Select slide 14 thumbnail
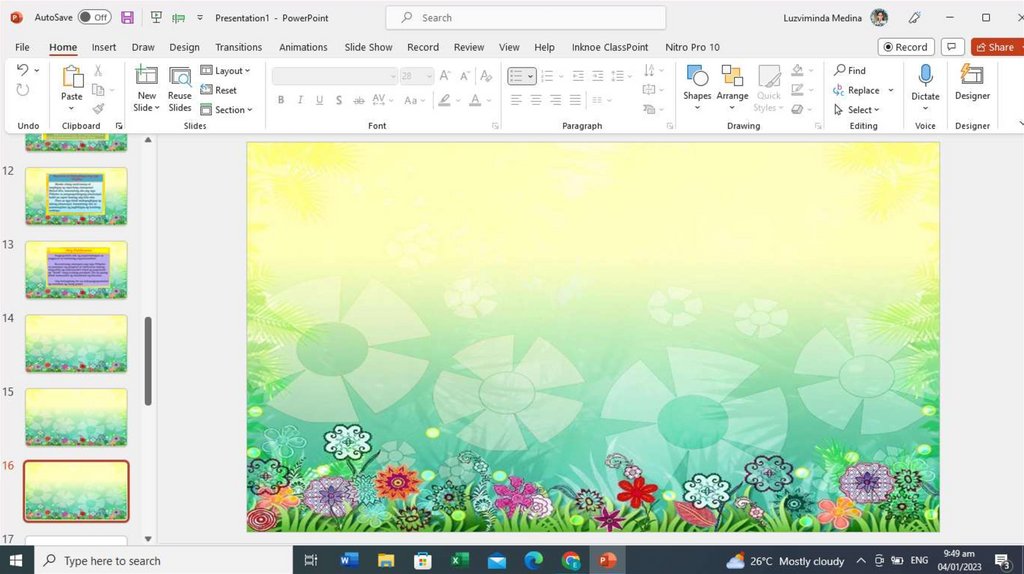 tap(76, 343)
